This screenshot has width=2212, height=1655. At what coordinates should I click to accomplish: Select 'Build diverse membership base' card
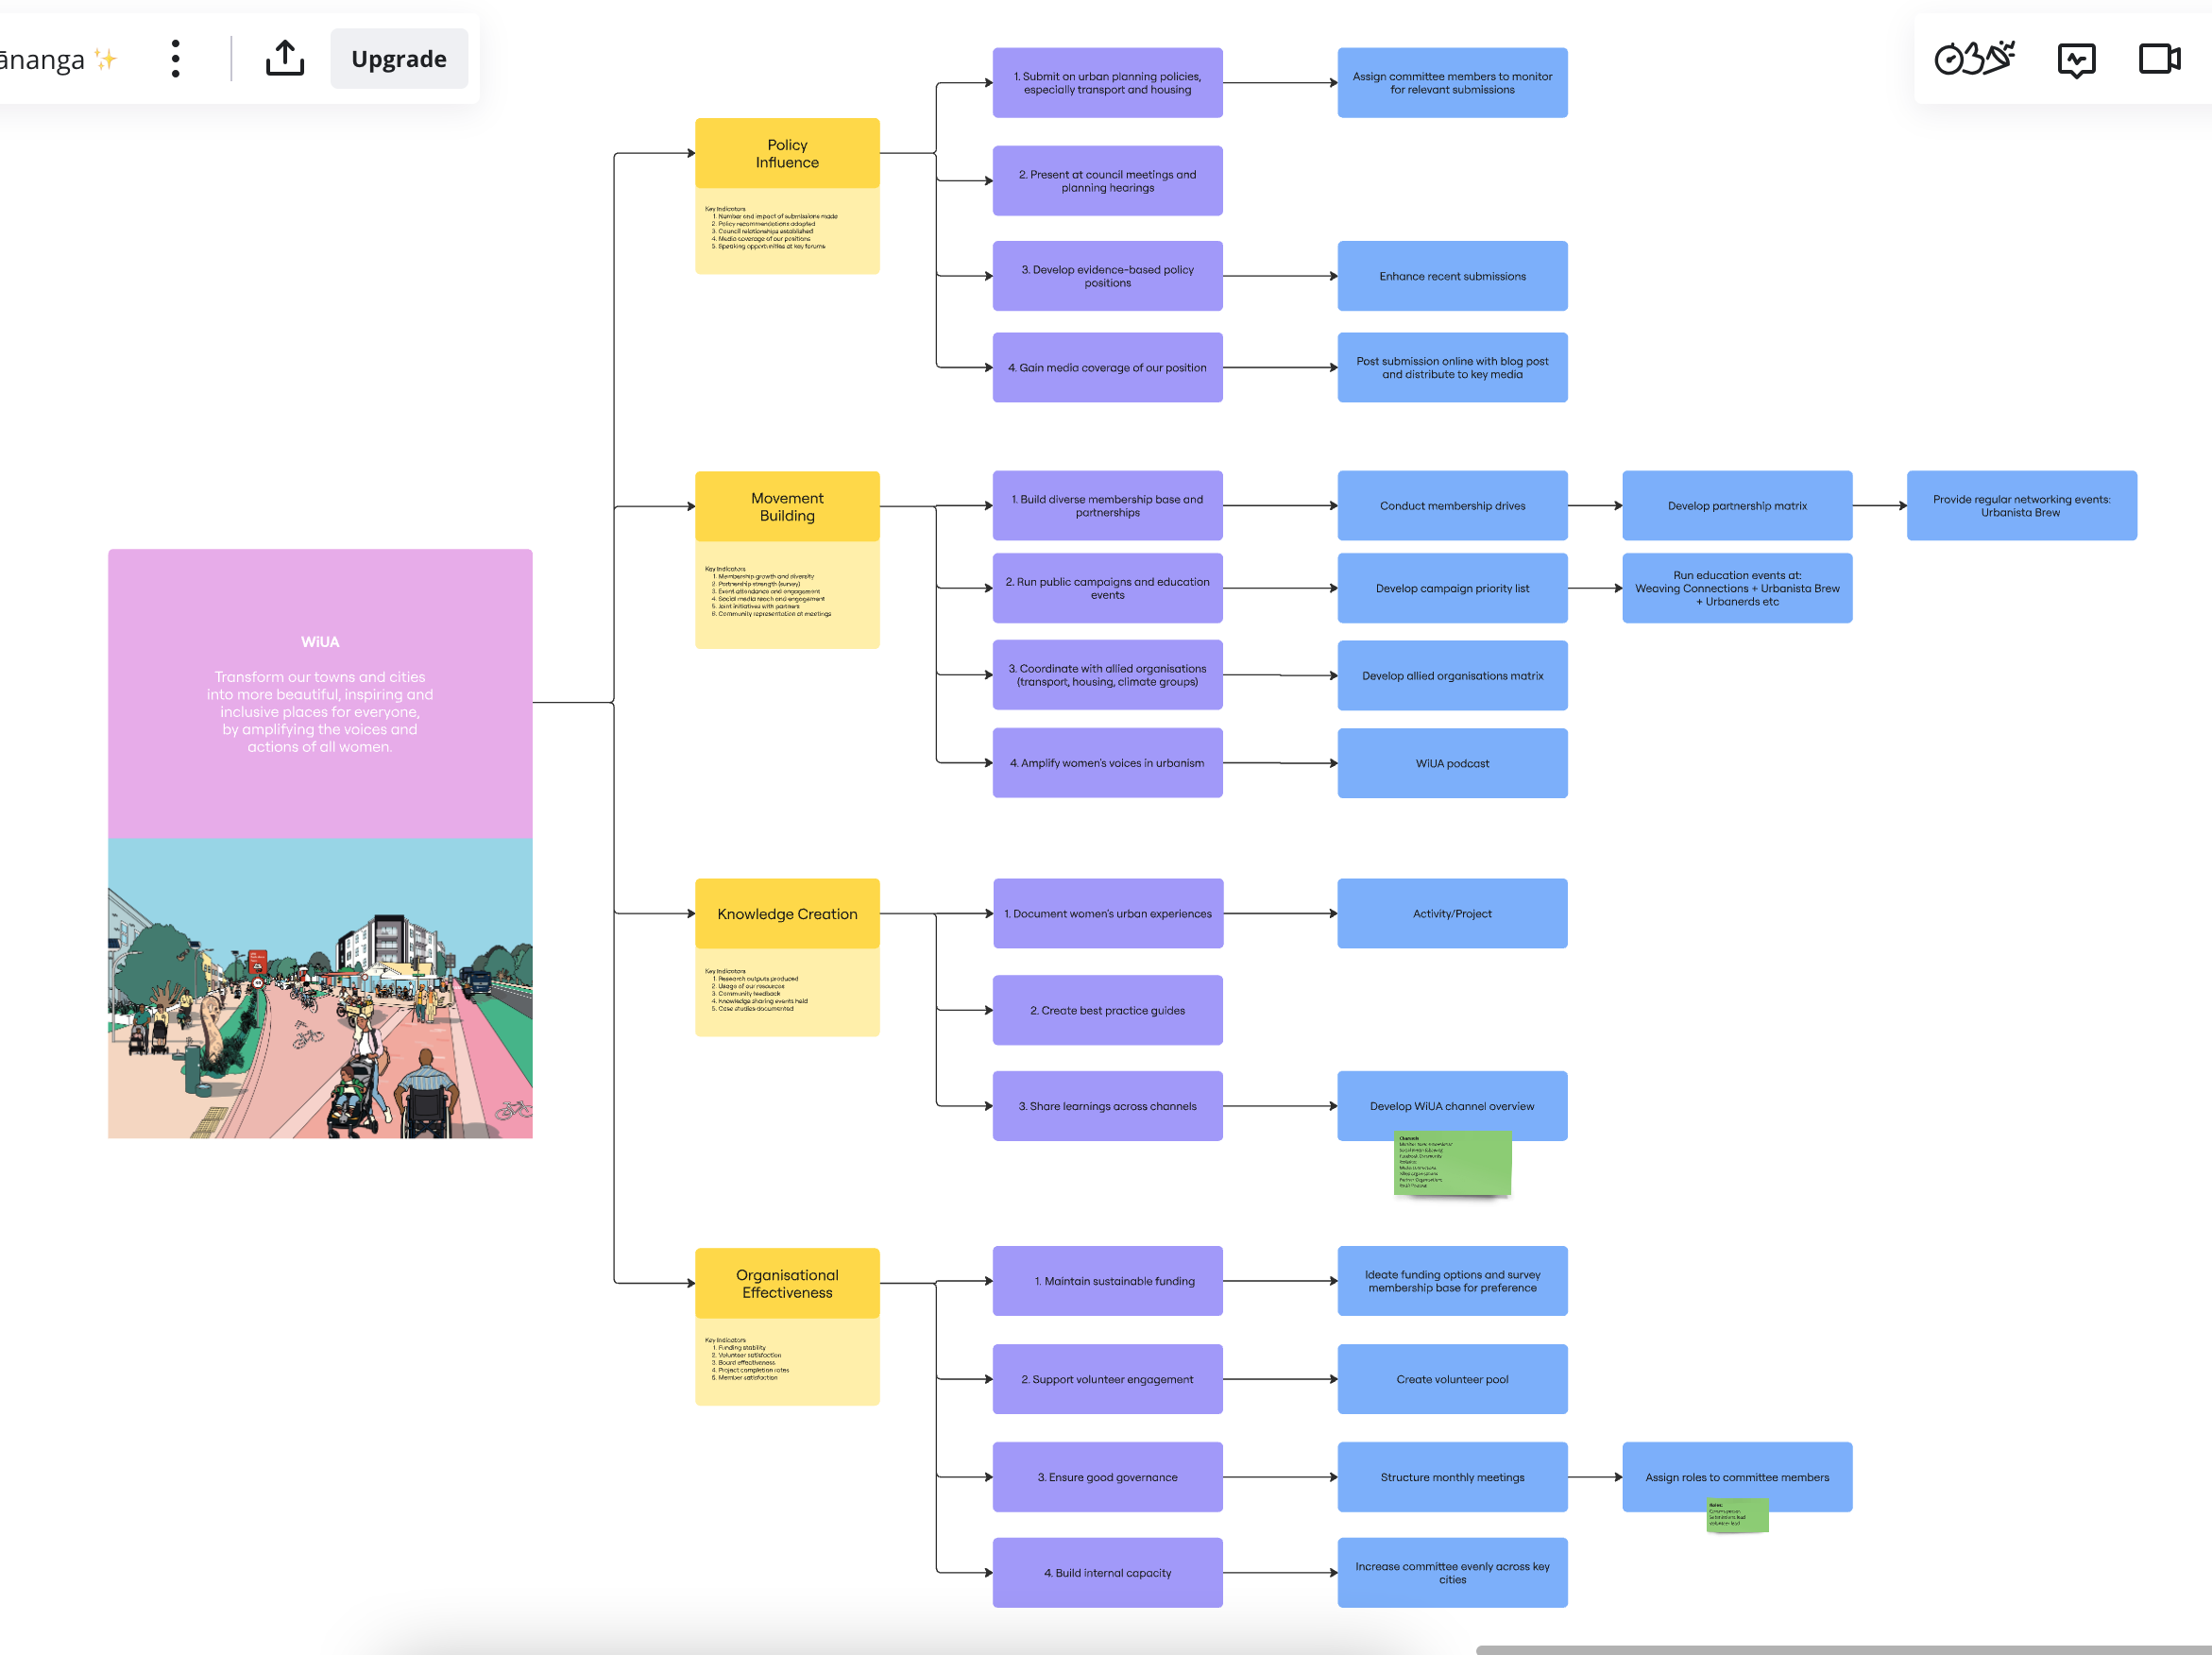tap(1107, 506)
